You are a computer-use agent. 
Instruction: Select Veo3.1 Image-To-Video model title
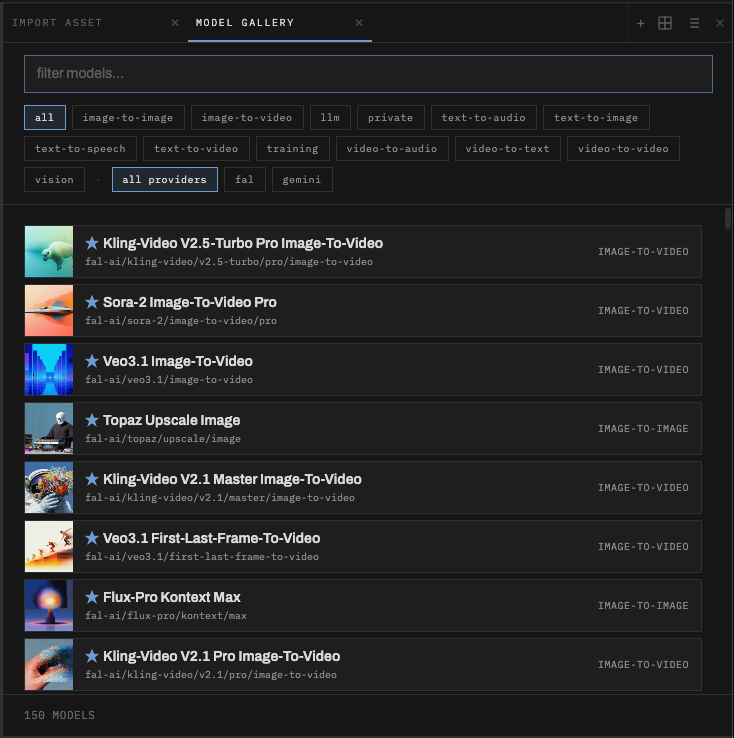[178, 361]
